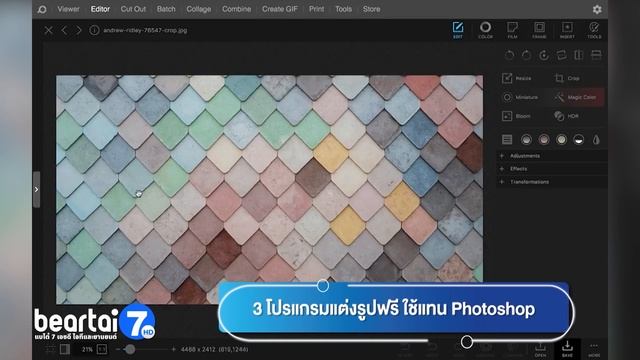
Task: Show image info with the info icon
Action: point(94,30)
